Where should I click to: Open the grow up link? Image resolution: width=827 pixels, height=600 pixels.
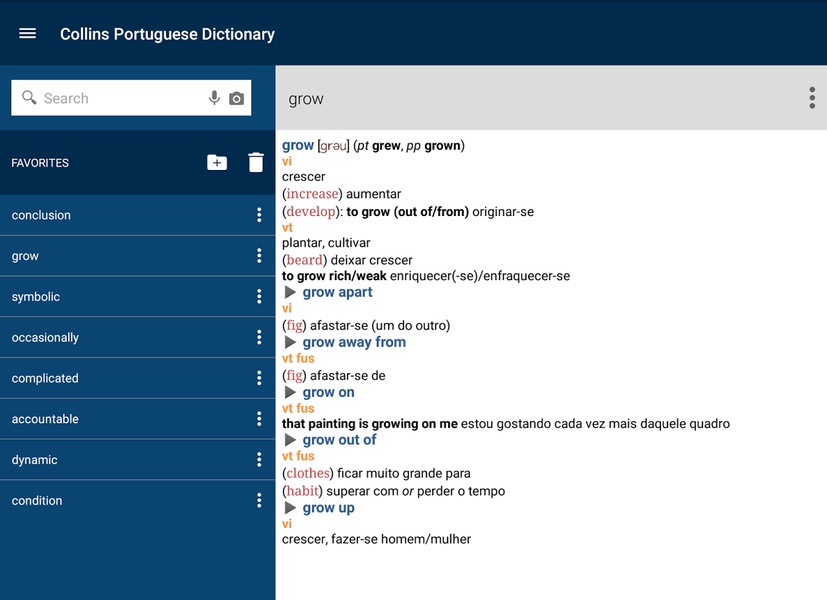329,508
